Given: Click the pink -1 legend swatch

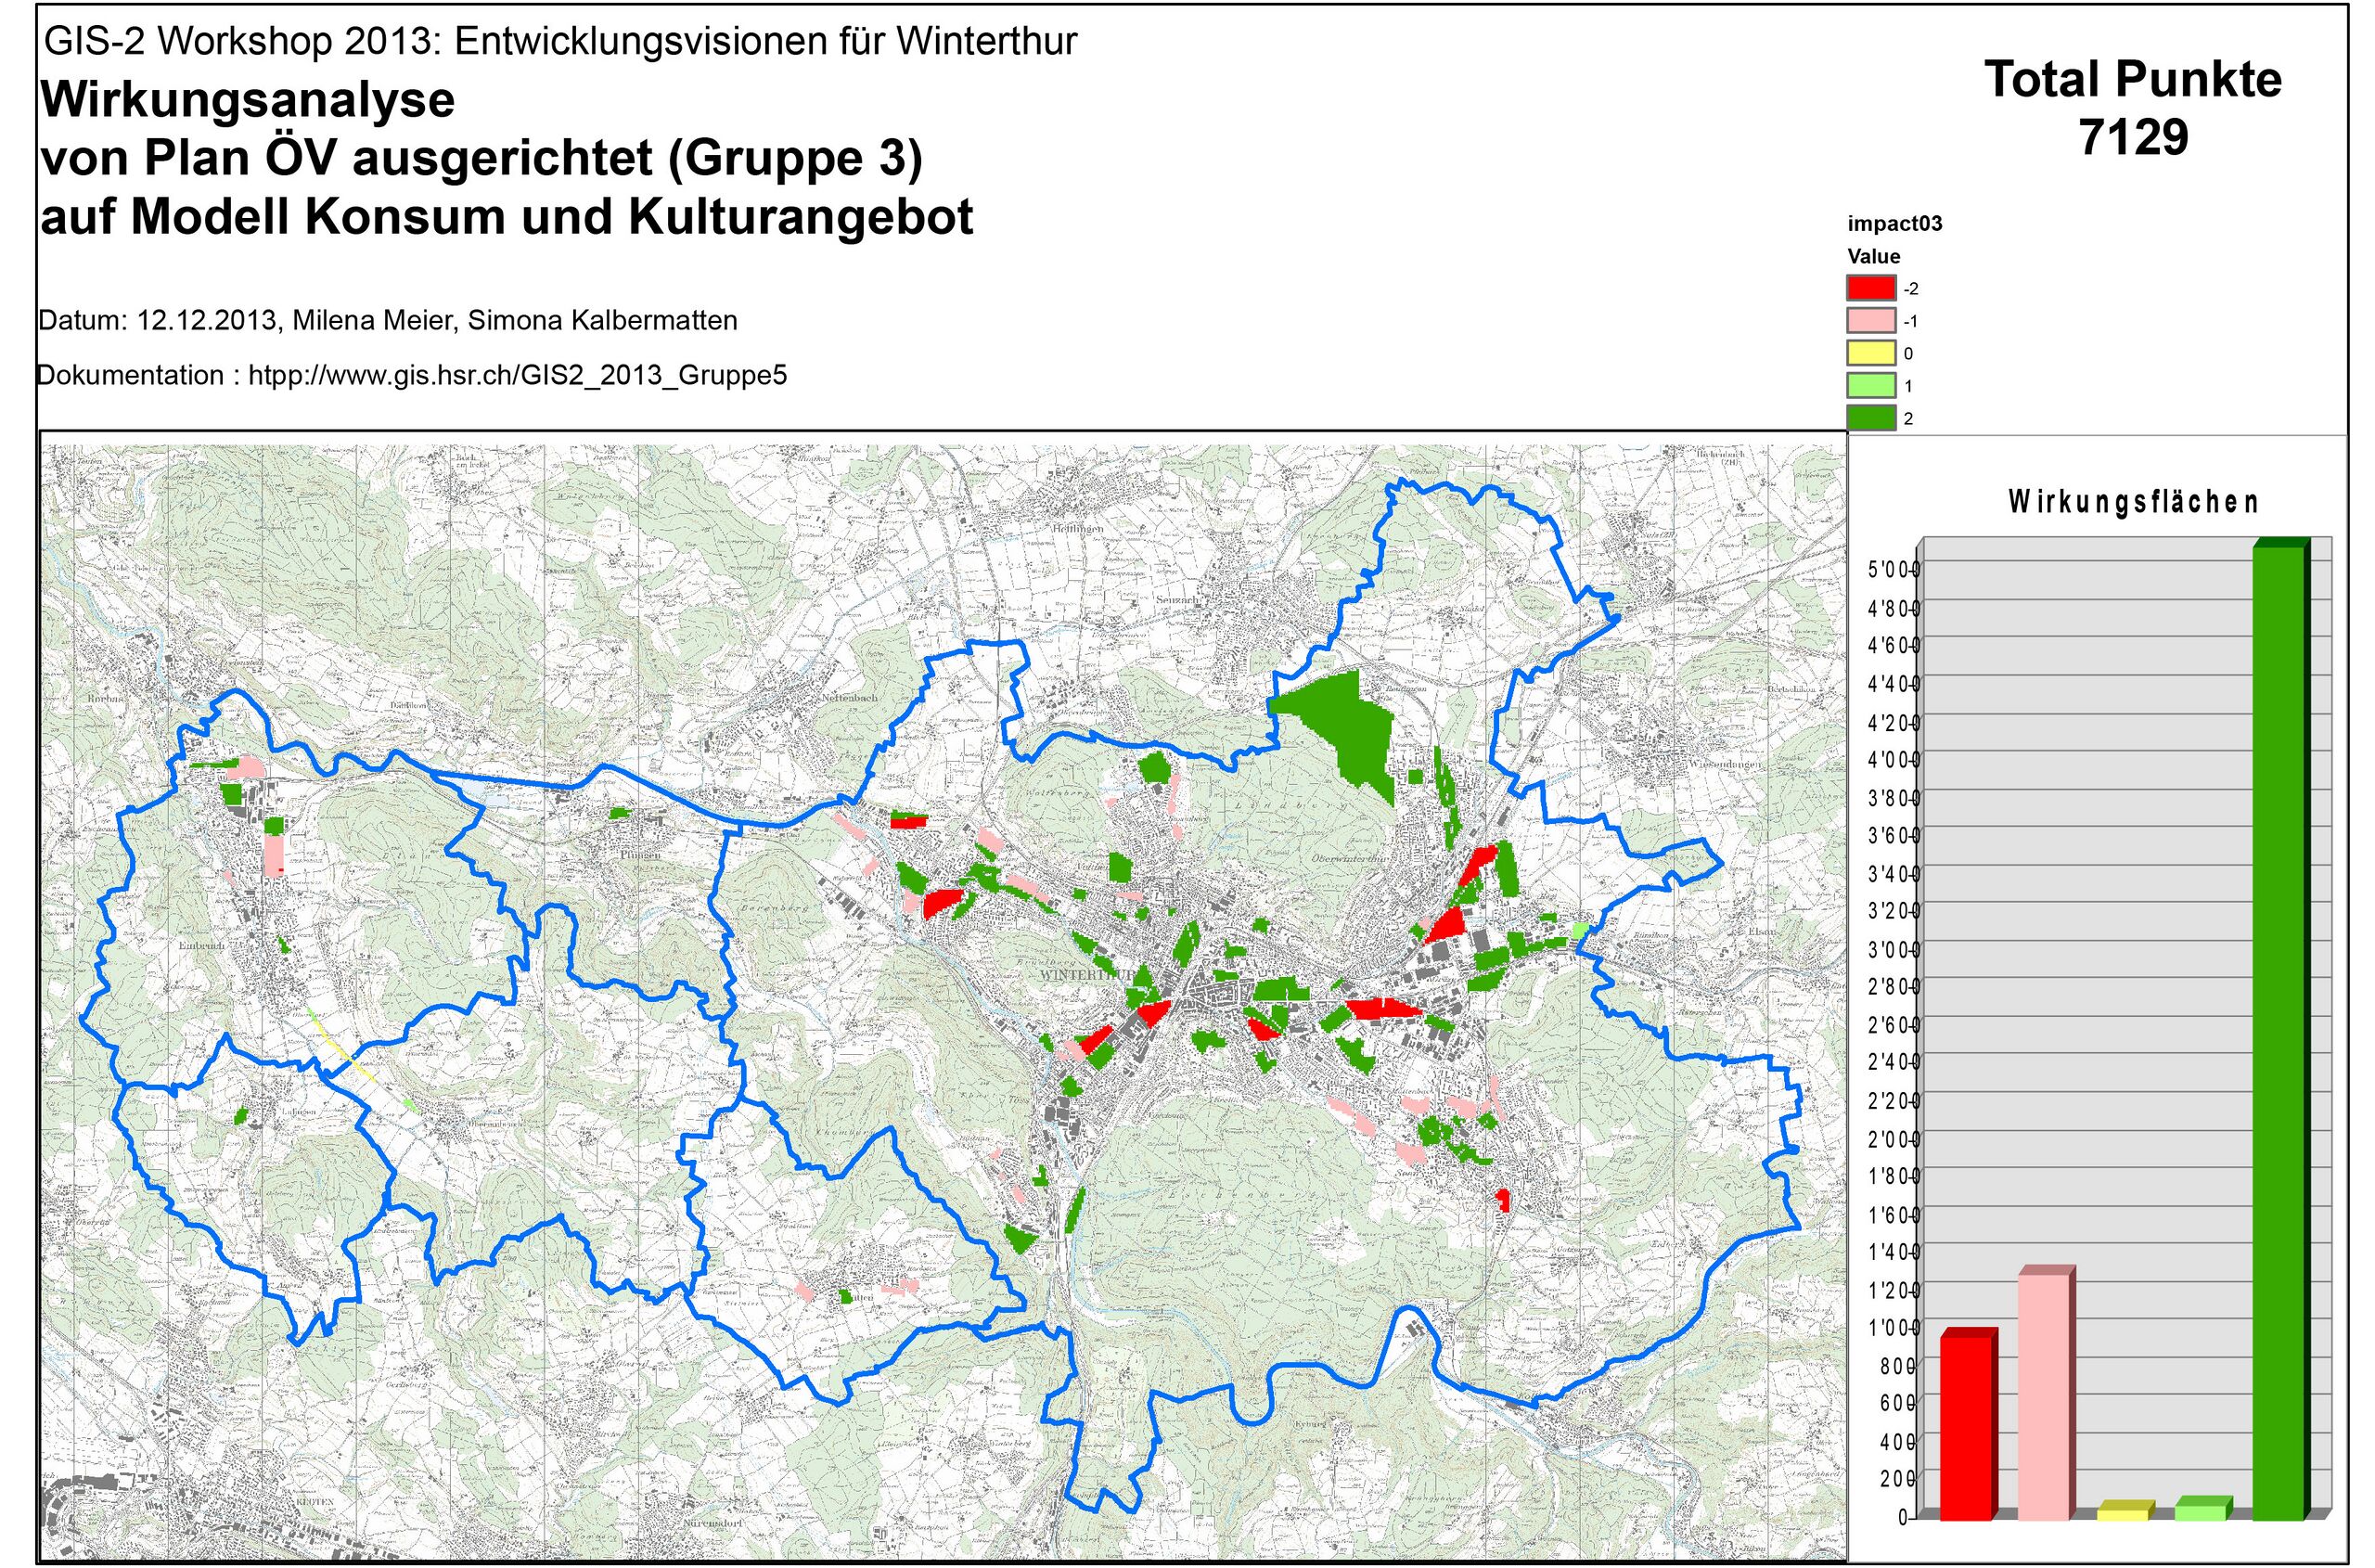Looking at the screenshot, I should 1870,321.
